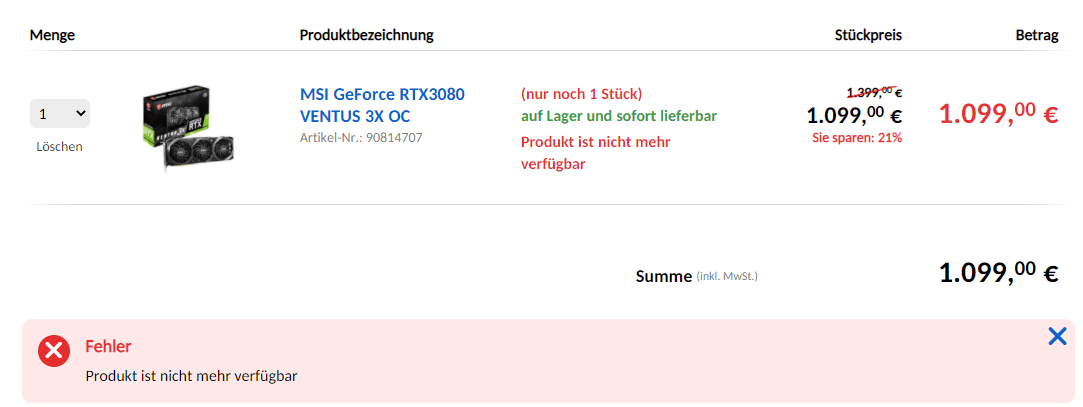This screenshot has height=407, width=1083.
Task: Click the auf Lager und sofort lieferbar text
Action: pyautogui.click(x=619, y=115)
